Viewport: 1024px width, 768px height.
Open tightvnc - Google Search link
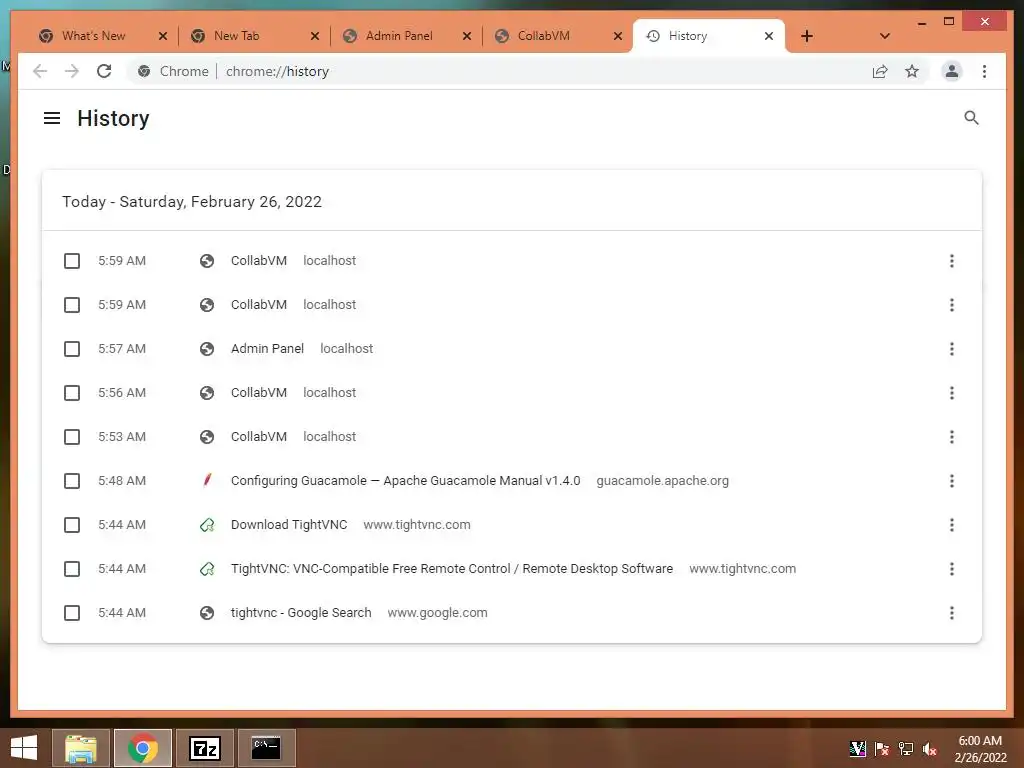tap(301, 613)
